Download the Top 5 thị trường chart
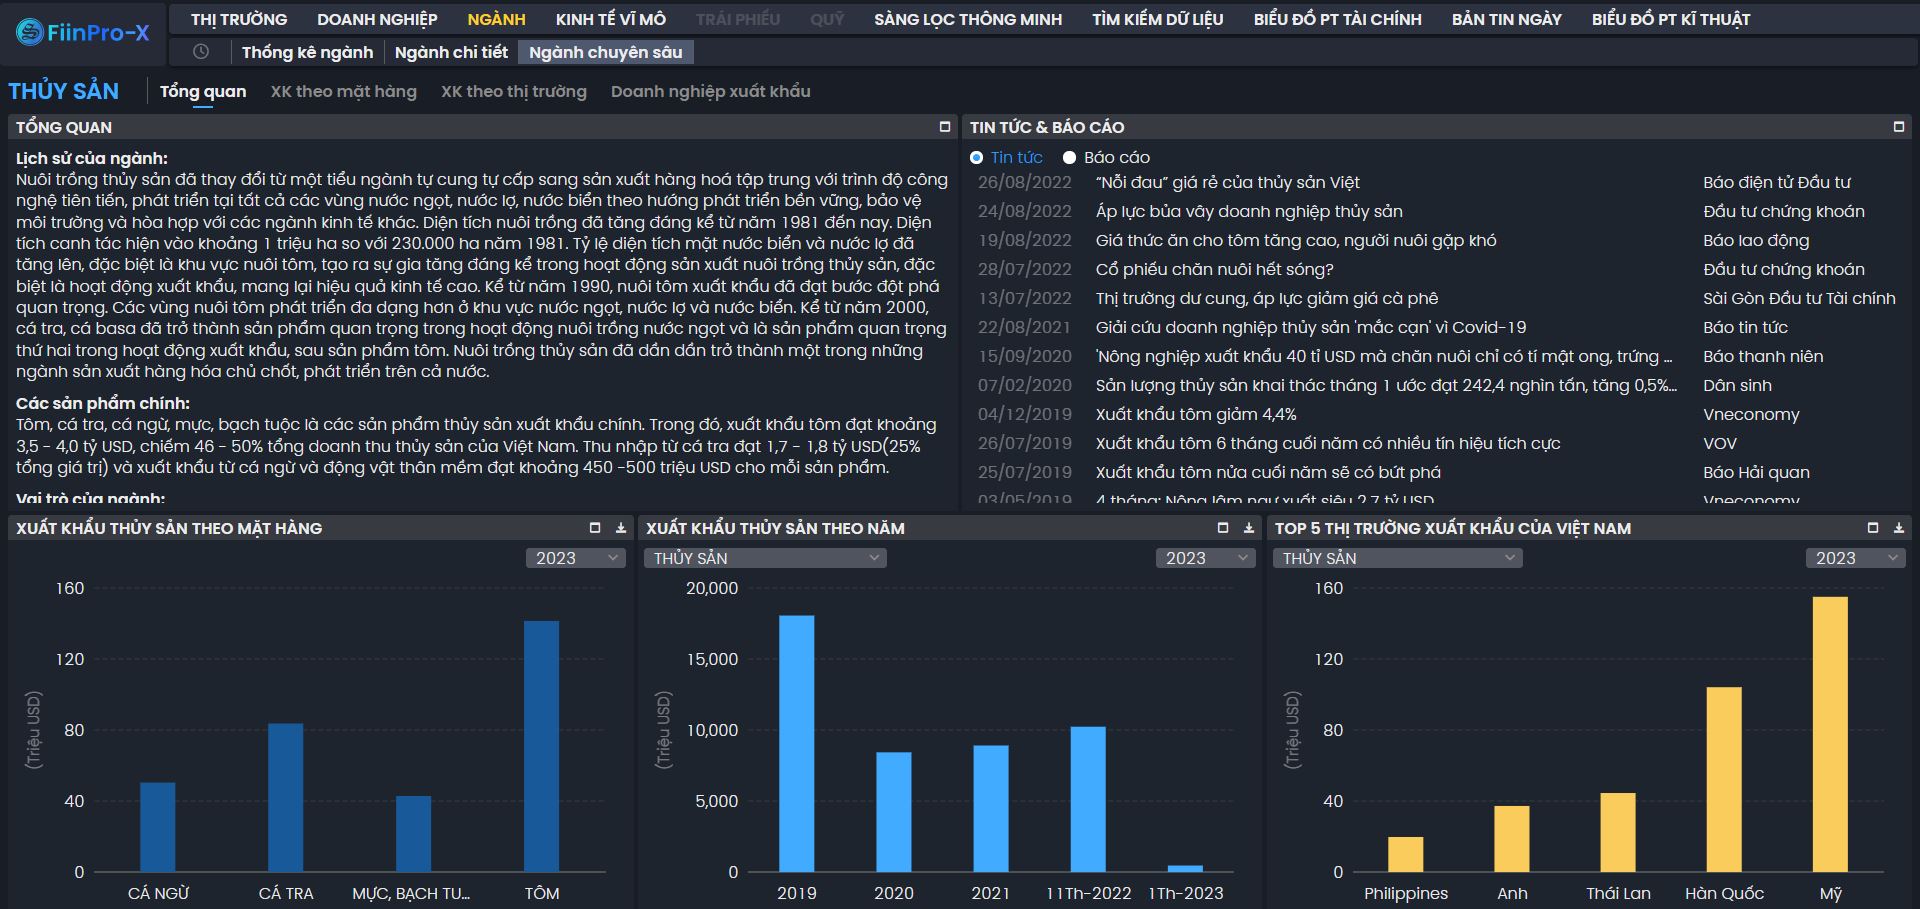This screenshot has width=1920, height=909. click(x=1898, y=528)
